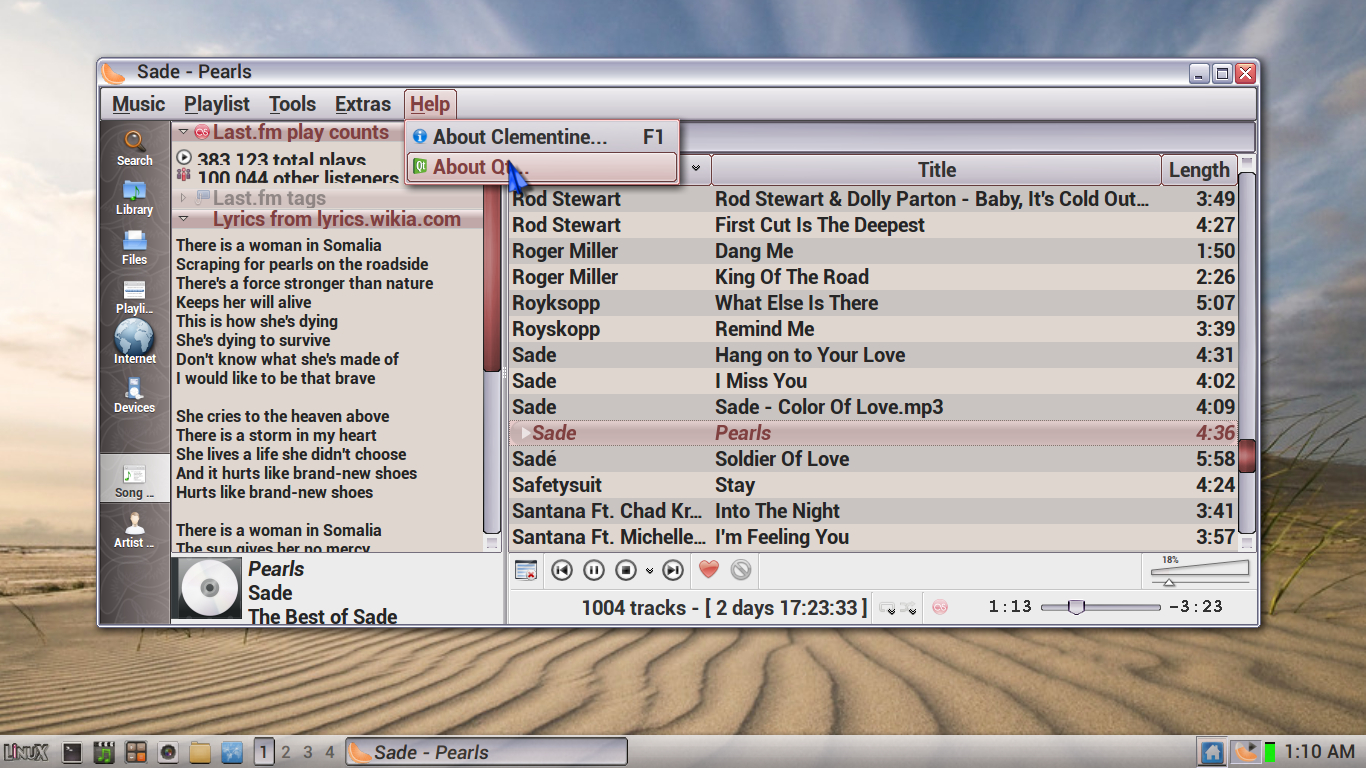The height and width of the screenshot is (768, 1366).
Task: Open the Devices sidebar tab
Action: click(x=134, y=395)
